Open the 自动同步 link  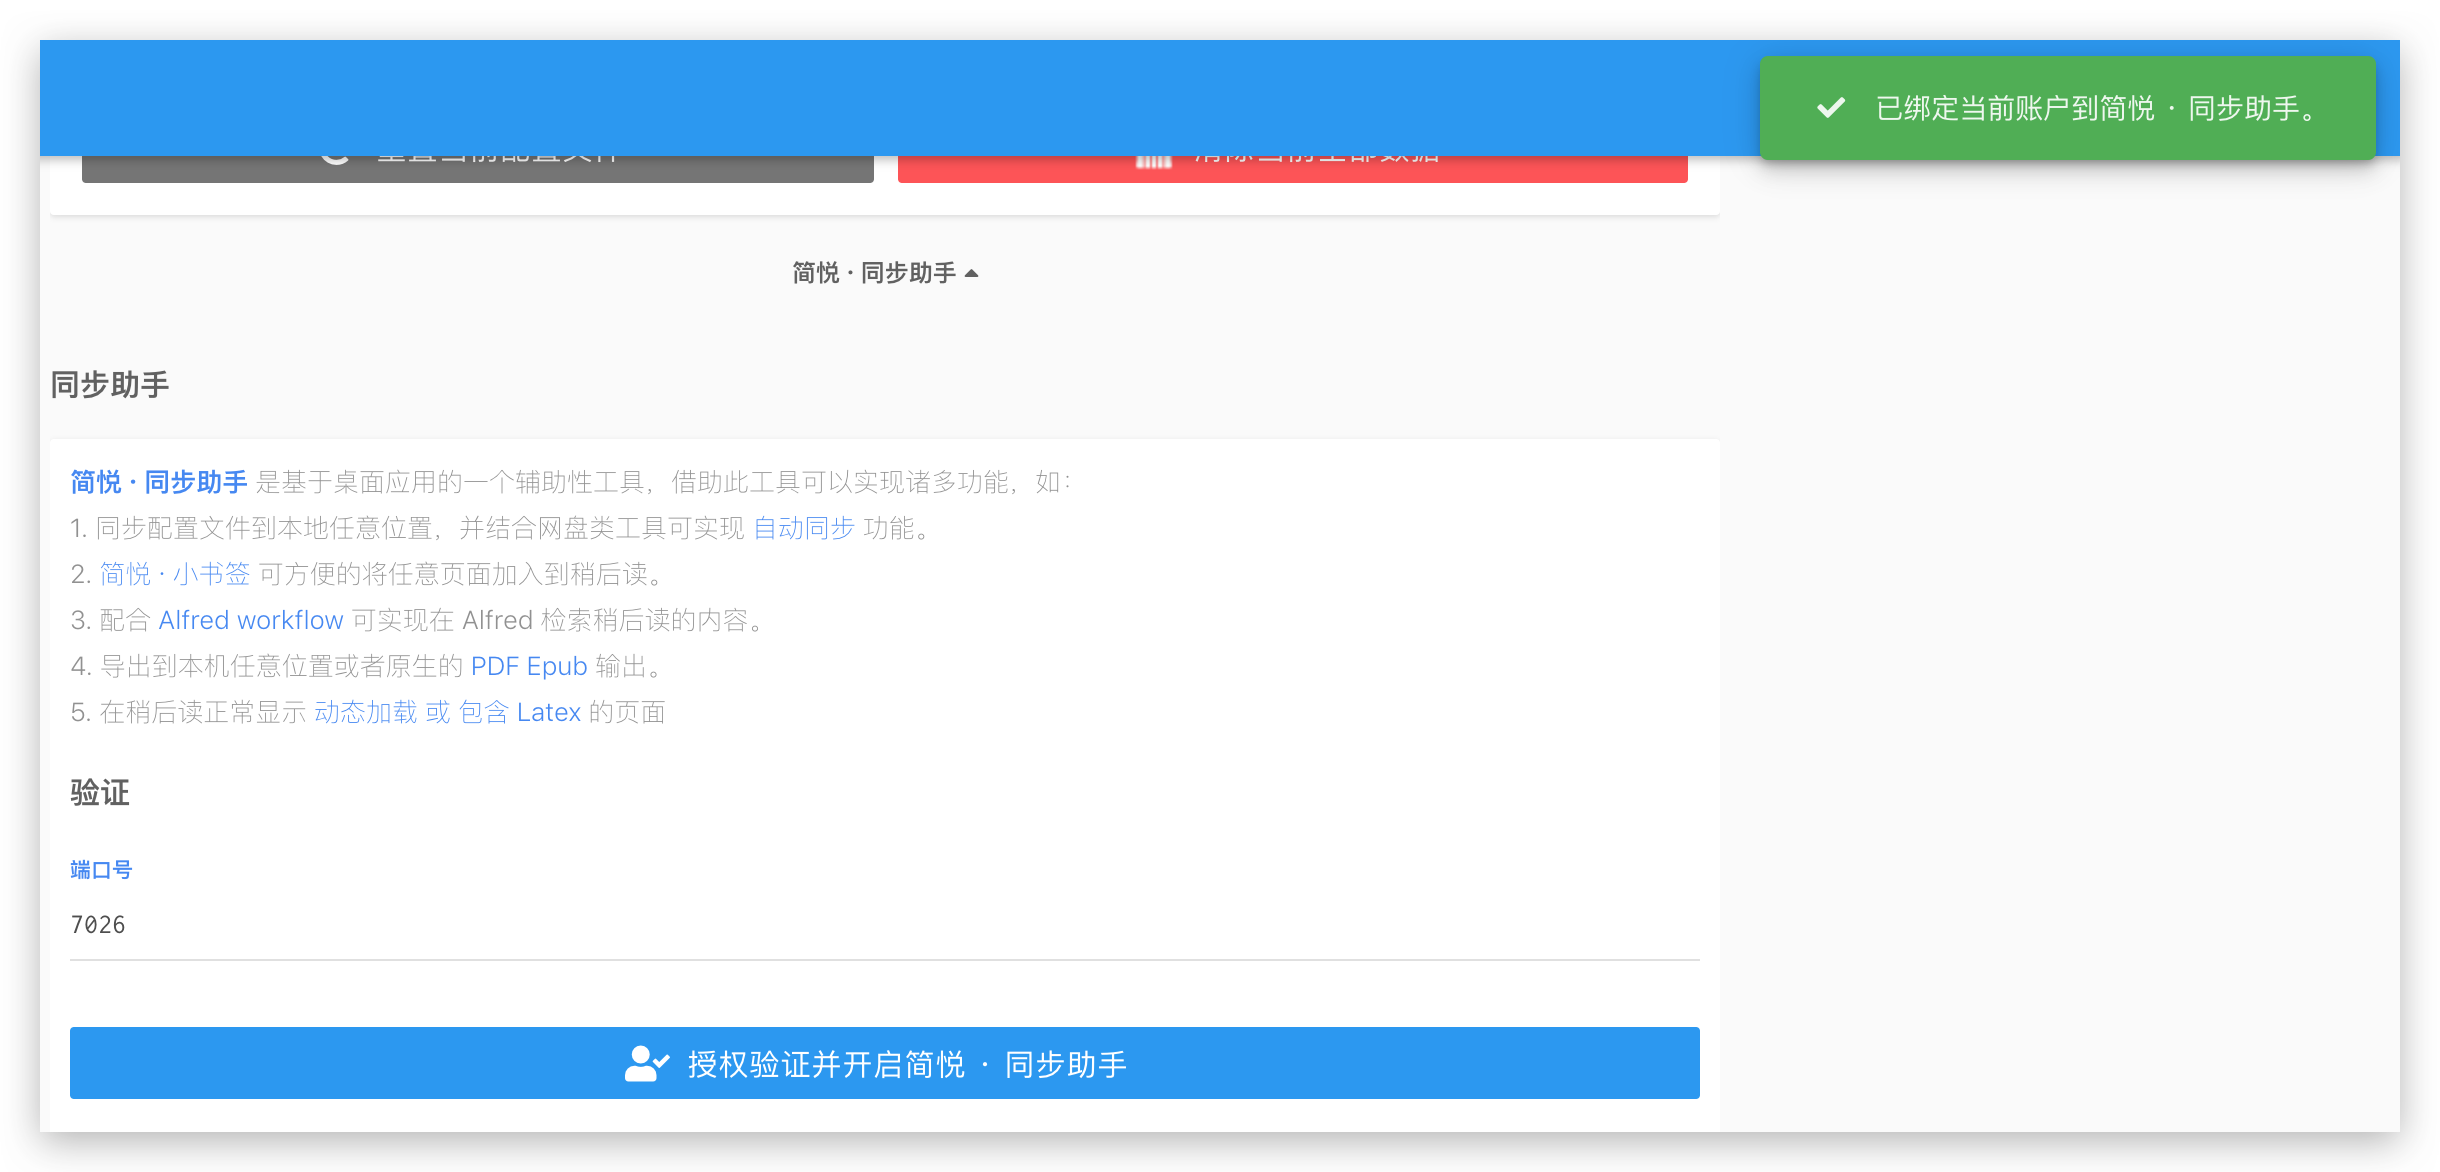pyautogui.click(x=803, y=528)
